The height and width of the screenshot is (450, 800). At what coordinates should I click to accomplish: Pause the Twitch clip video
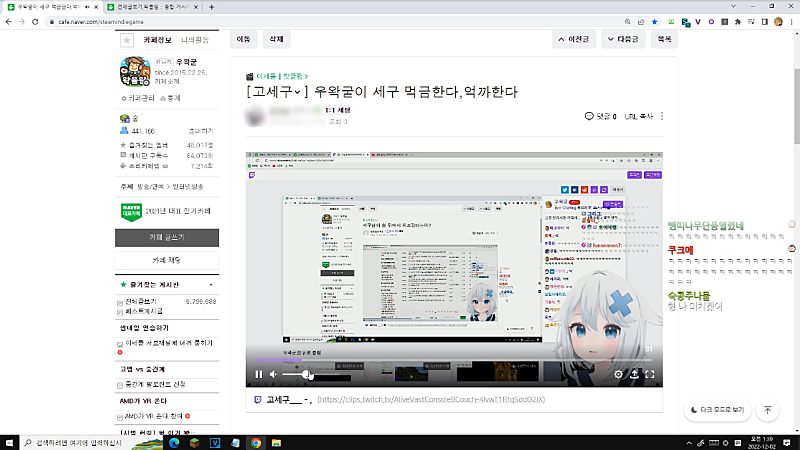[x=258, y=374]
